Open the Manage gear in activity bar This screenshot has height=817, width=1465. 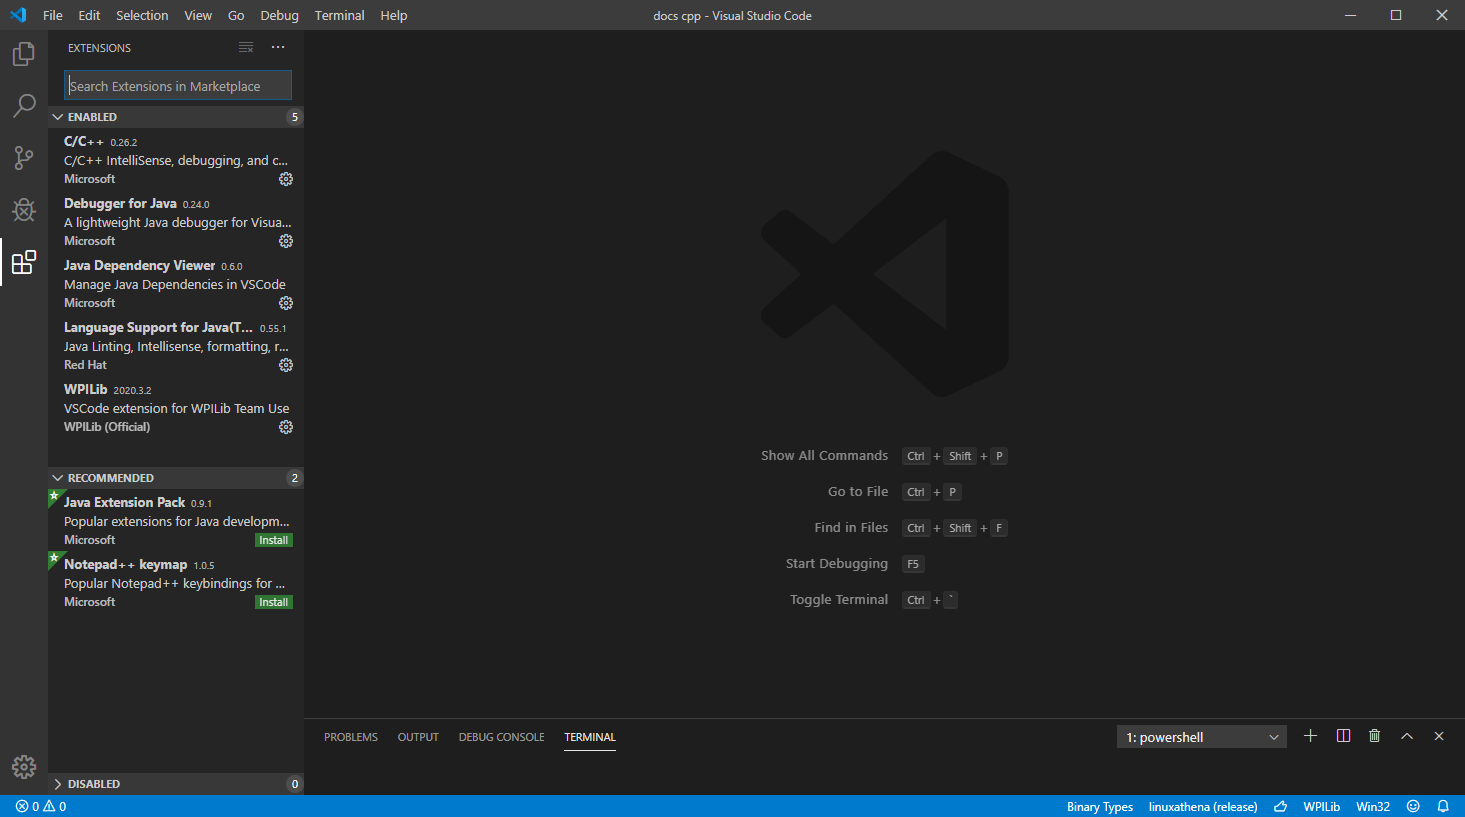(x=24, y=767)
